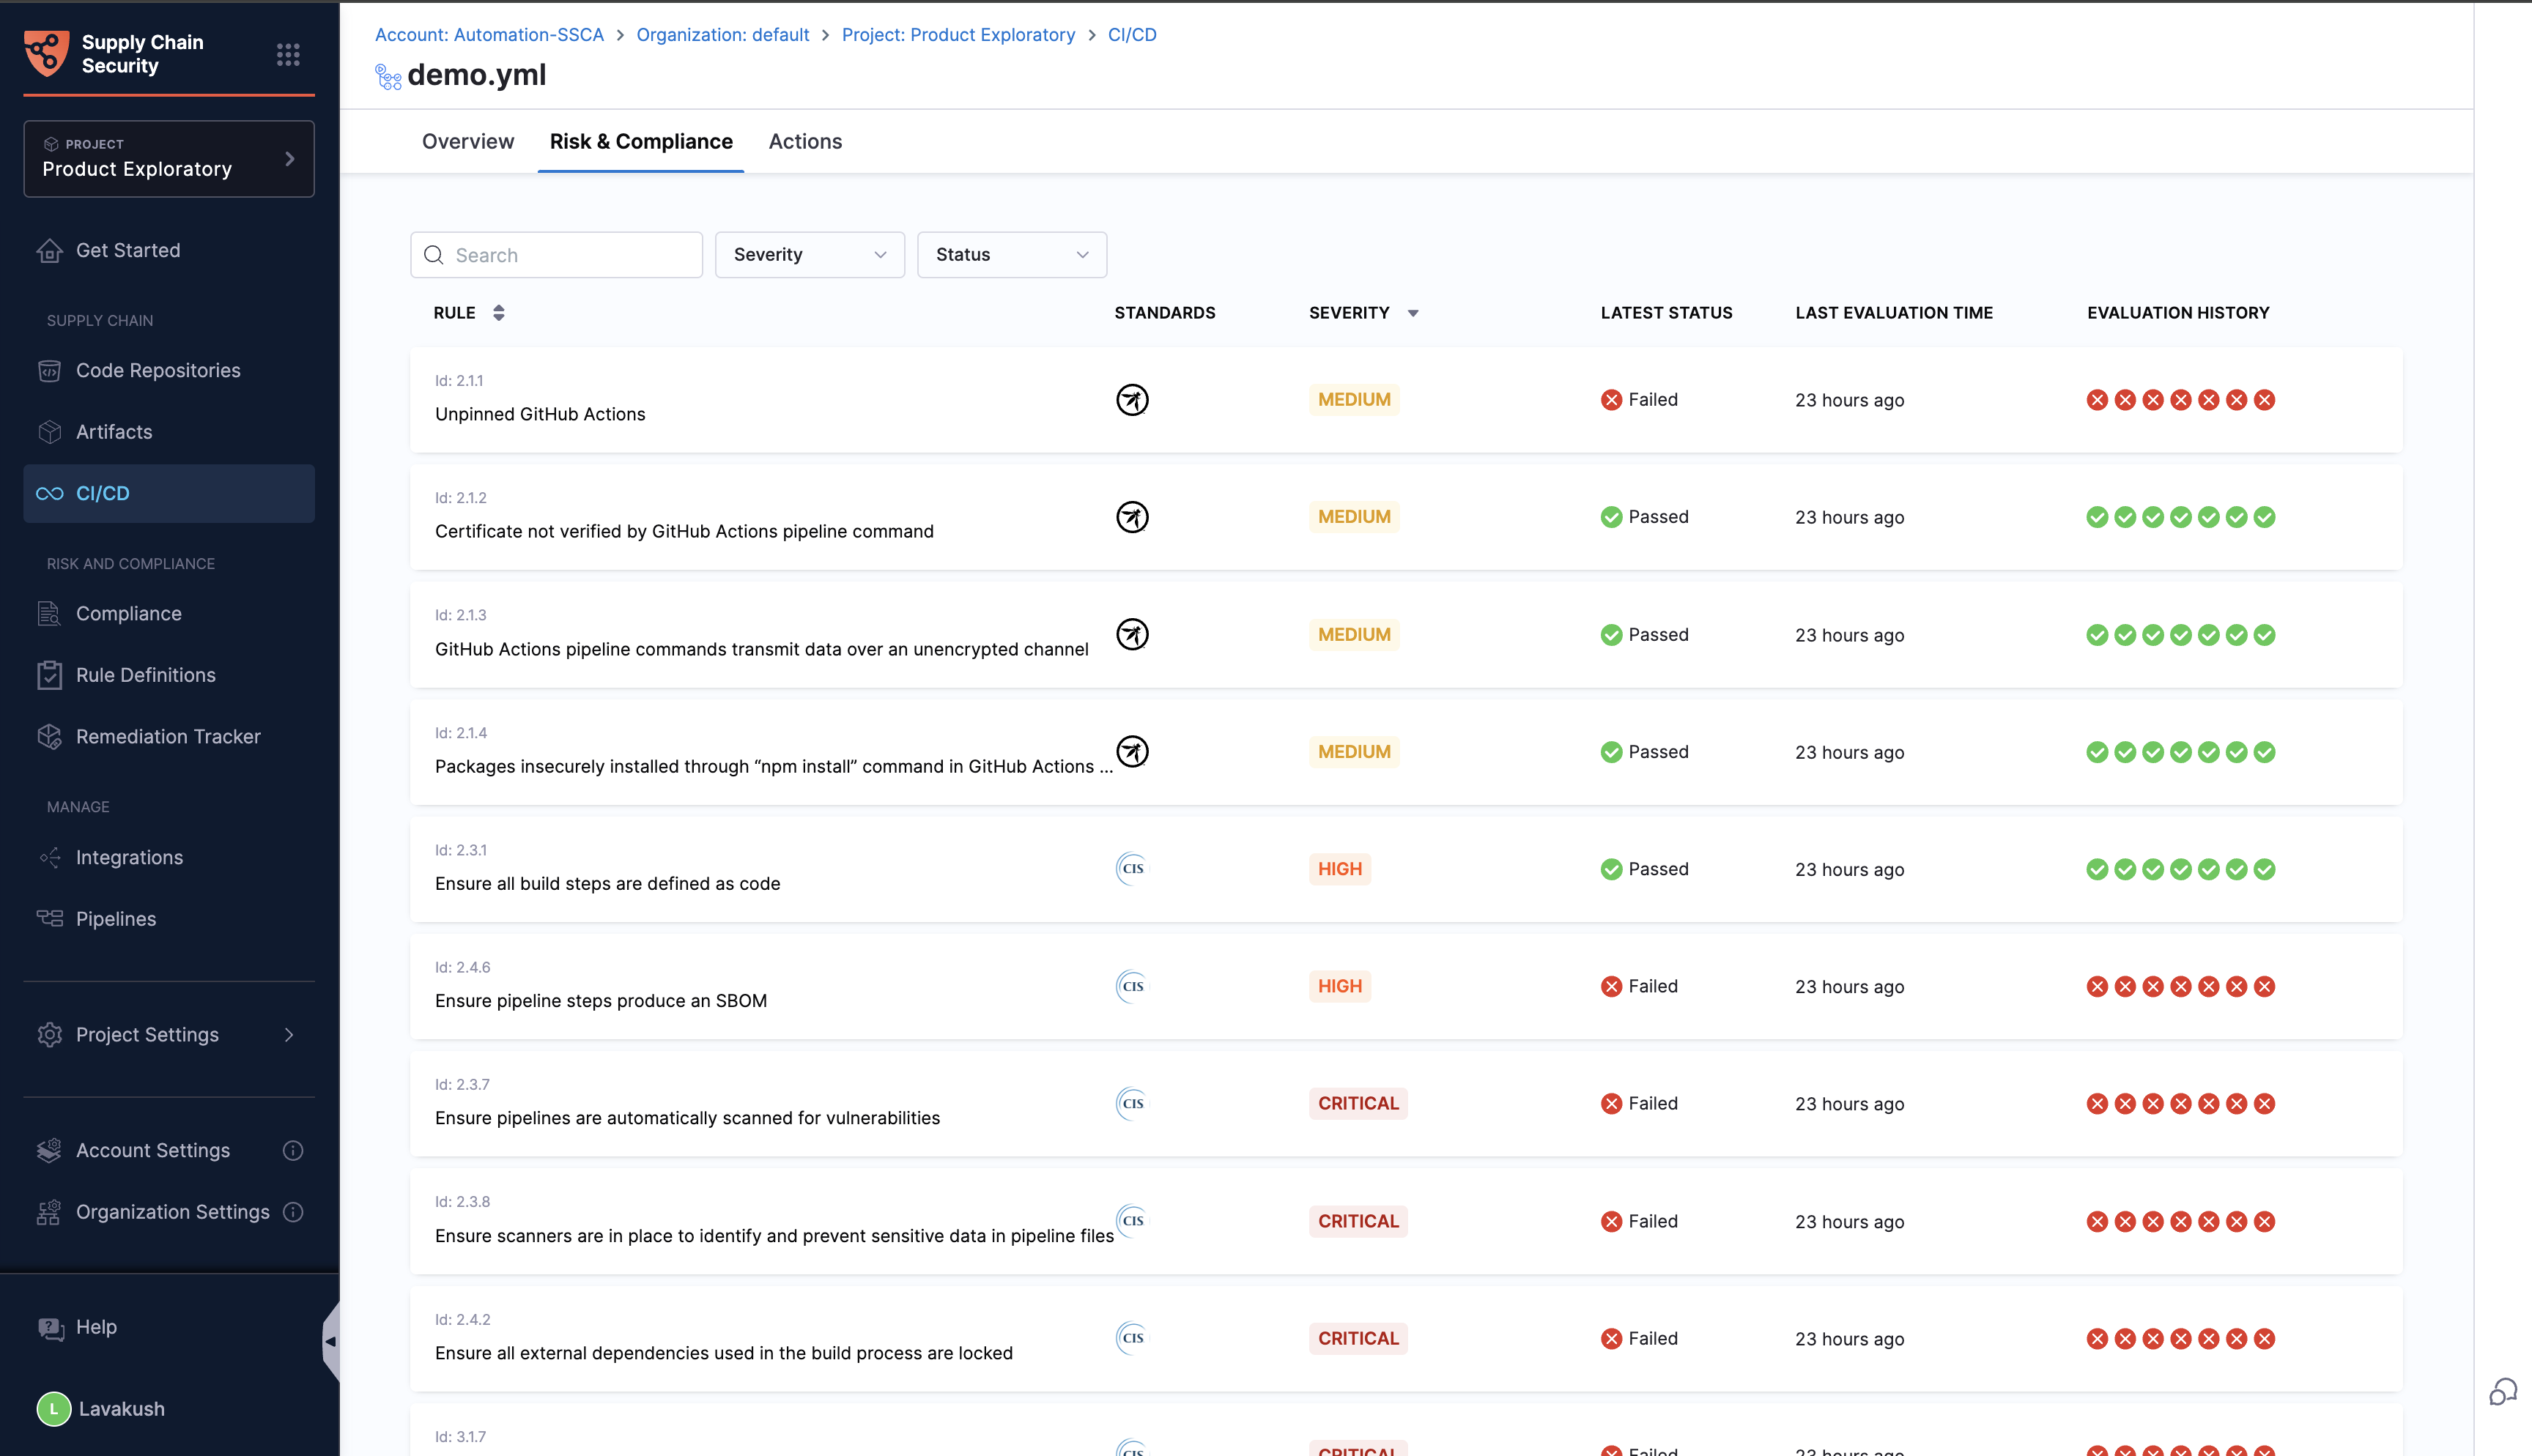Screen dimensions: 2532x1456
Task: Open the chat support icon at bottom right
Action: [2502, 1391]
